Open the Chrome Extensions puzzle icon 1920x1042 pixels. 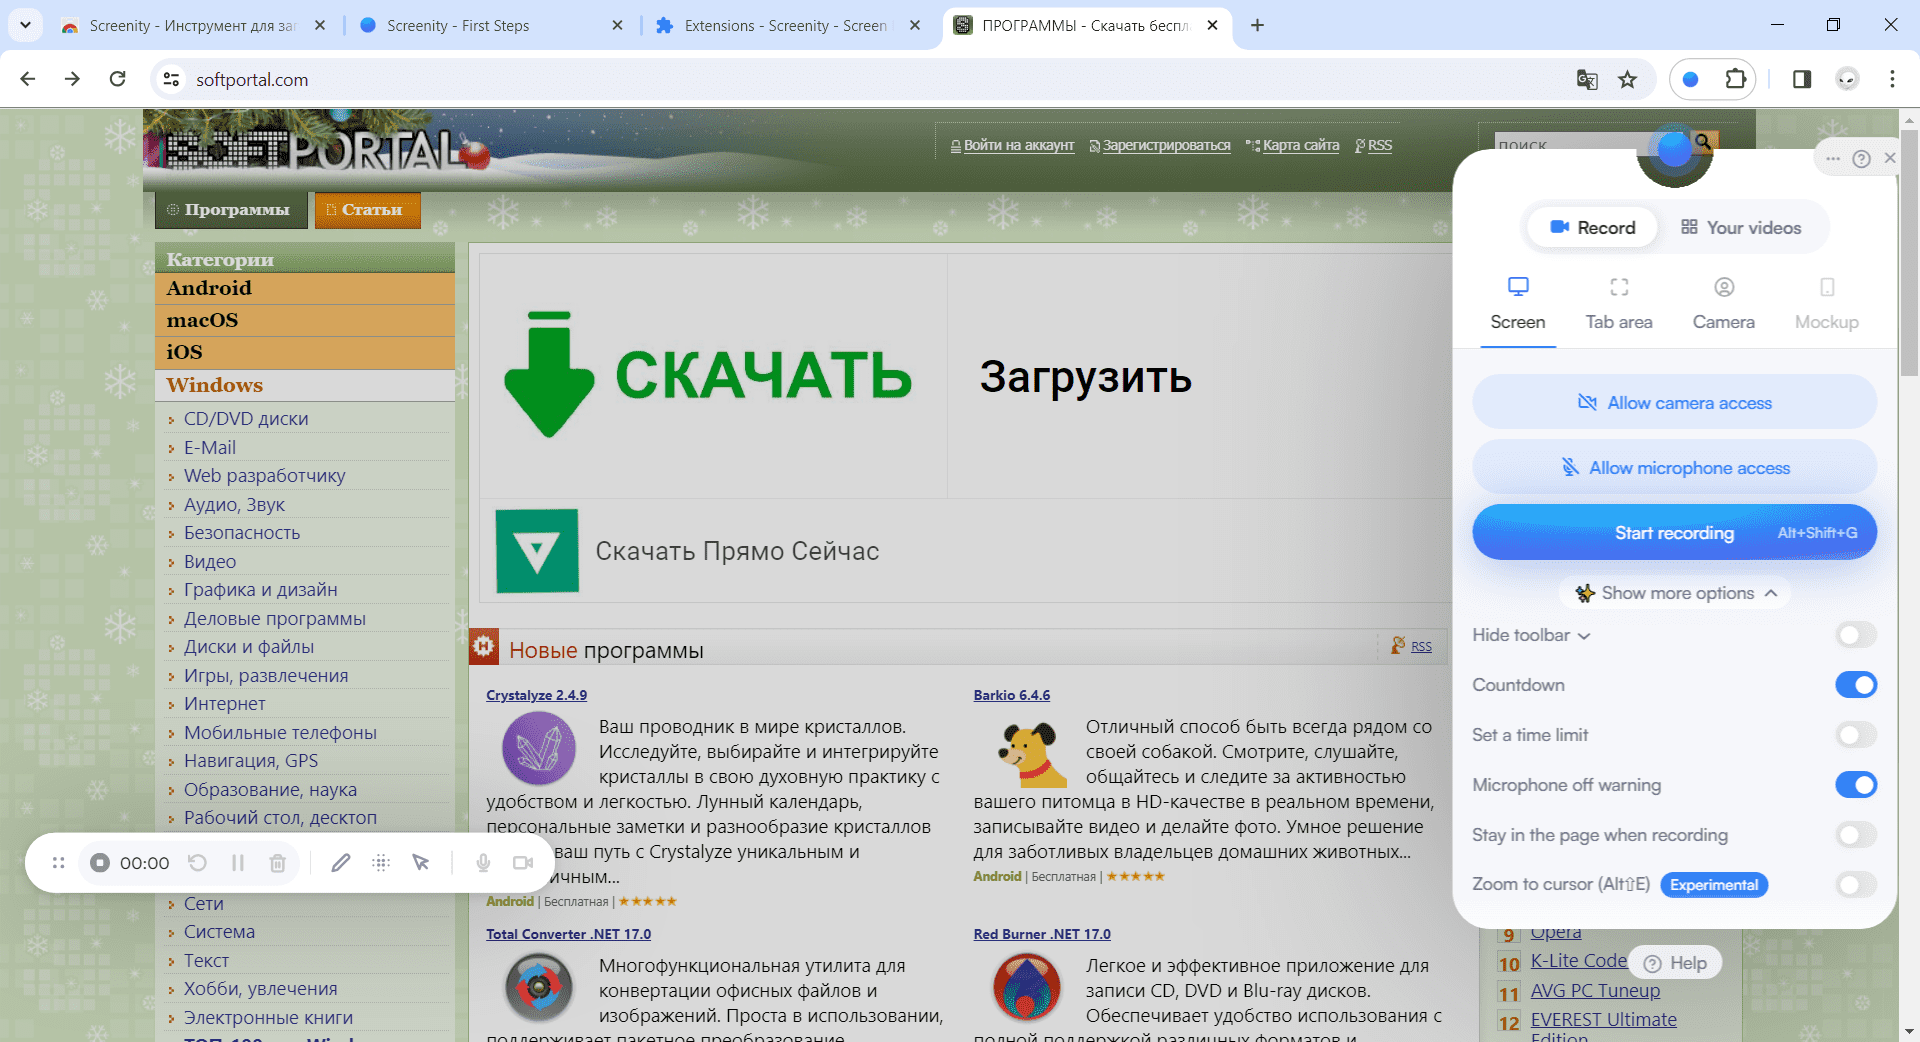[x=1736, y=79]
